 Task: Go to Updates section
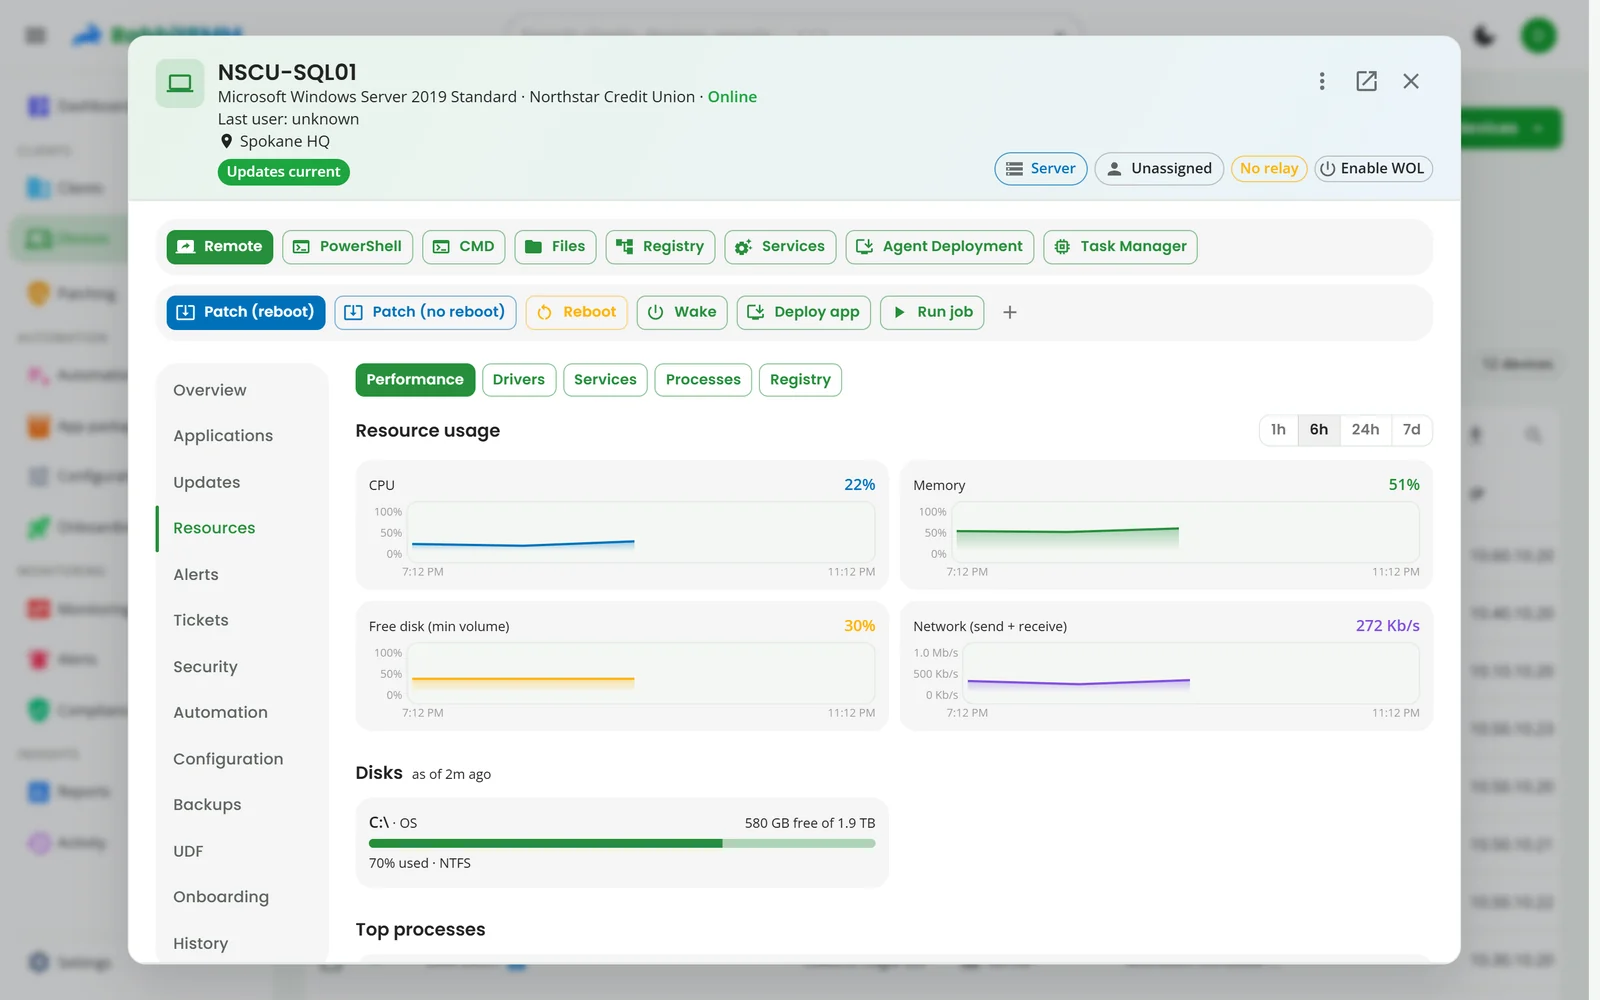pos(242,482)
